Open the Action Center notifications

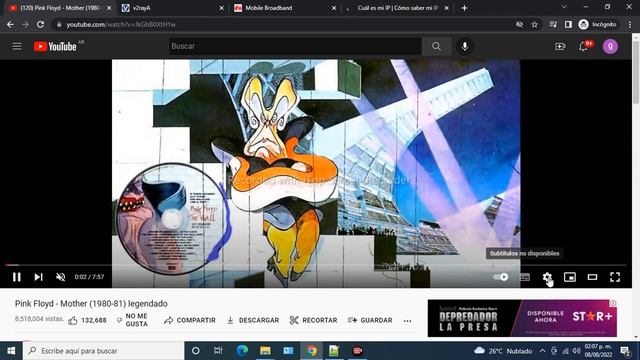tap(625, 351)
